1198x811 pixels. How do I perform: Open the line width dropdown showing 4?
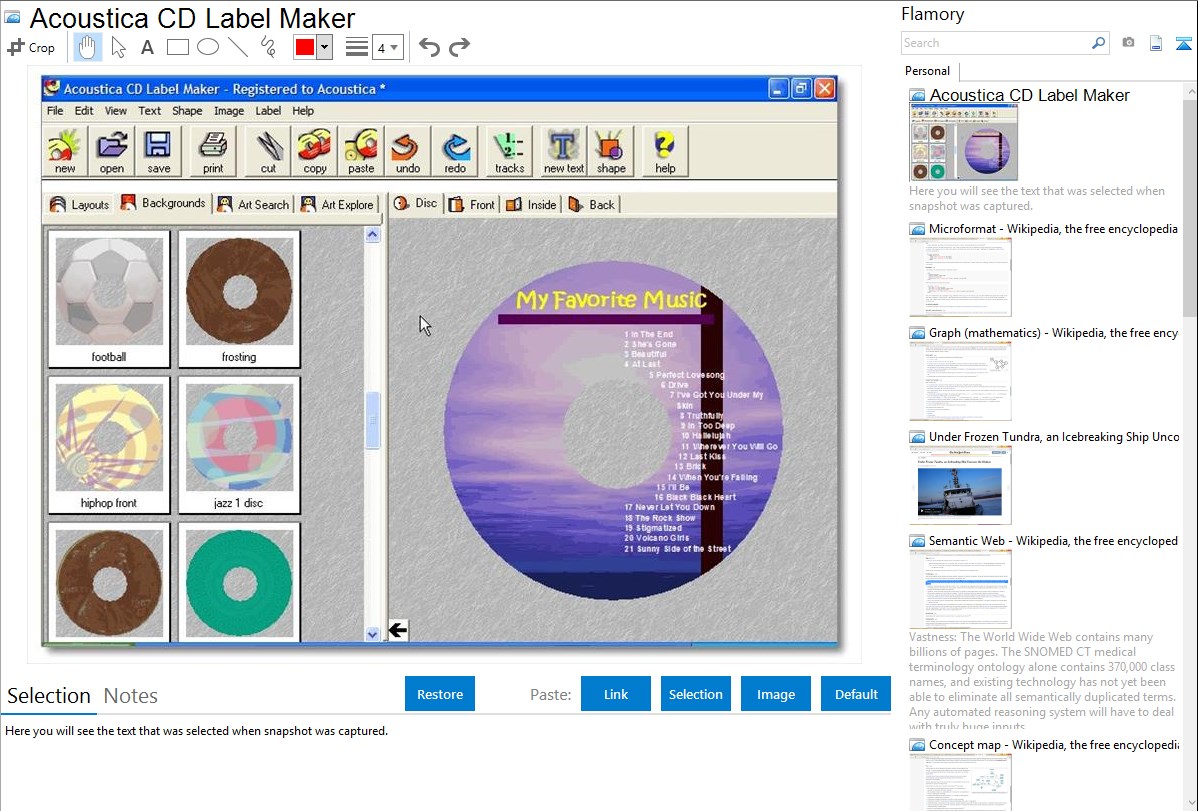coord(387,48)
